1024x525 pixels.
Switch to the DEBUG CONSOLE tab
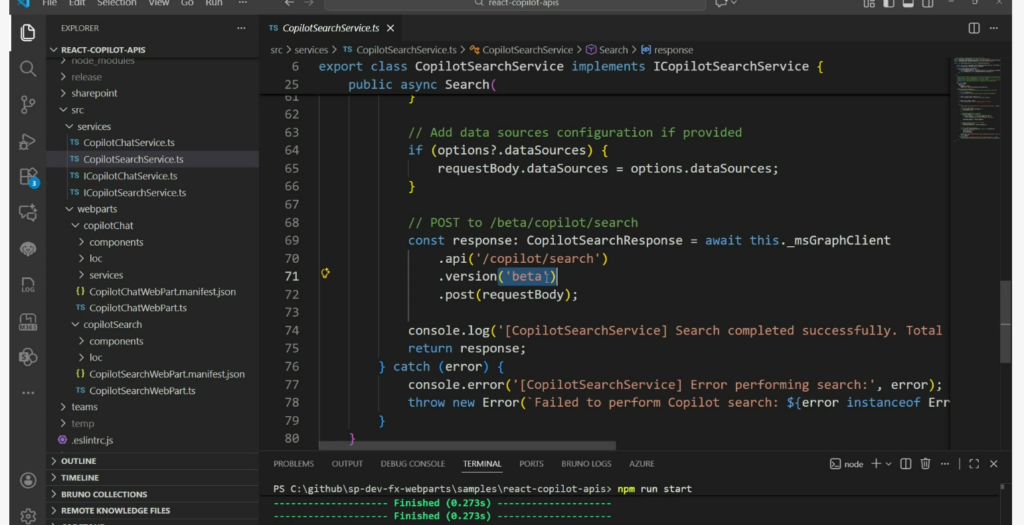[x=412, y=464]
